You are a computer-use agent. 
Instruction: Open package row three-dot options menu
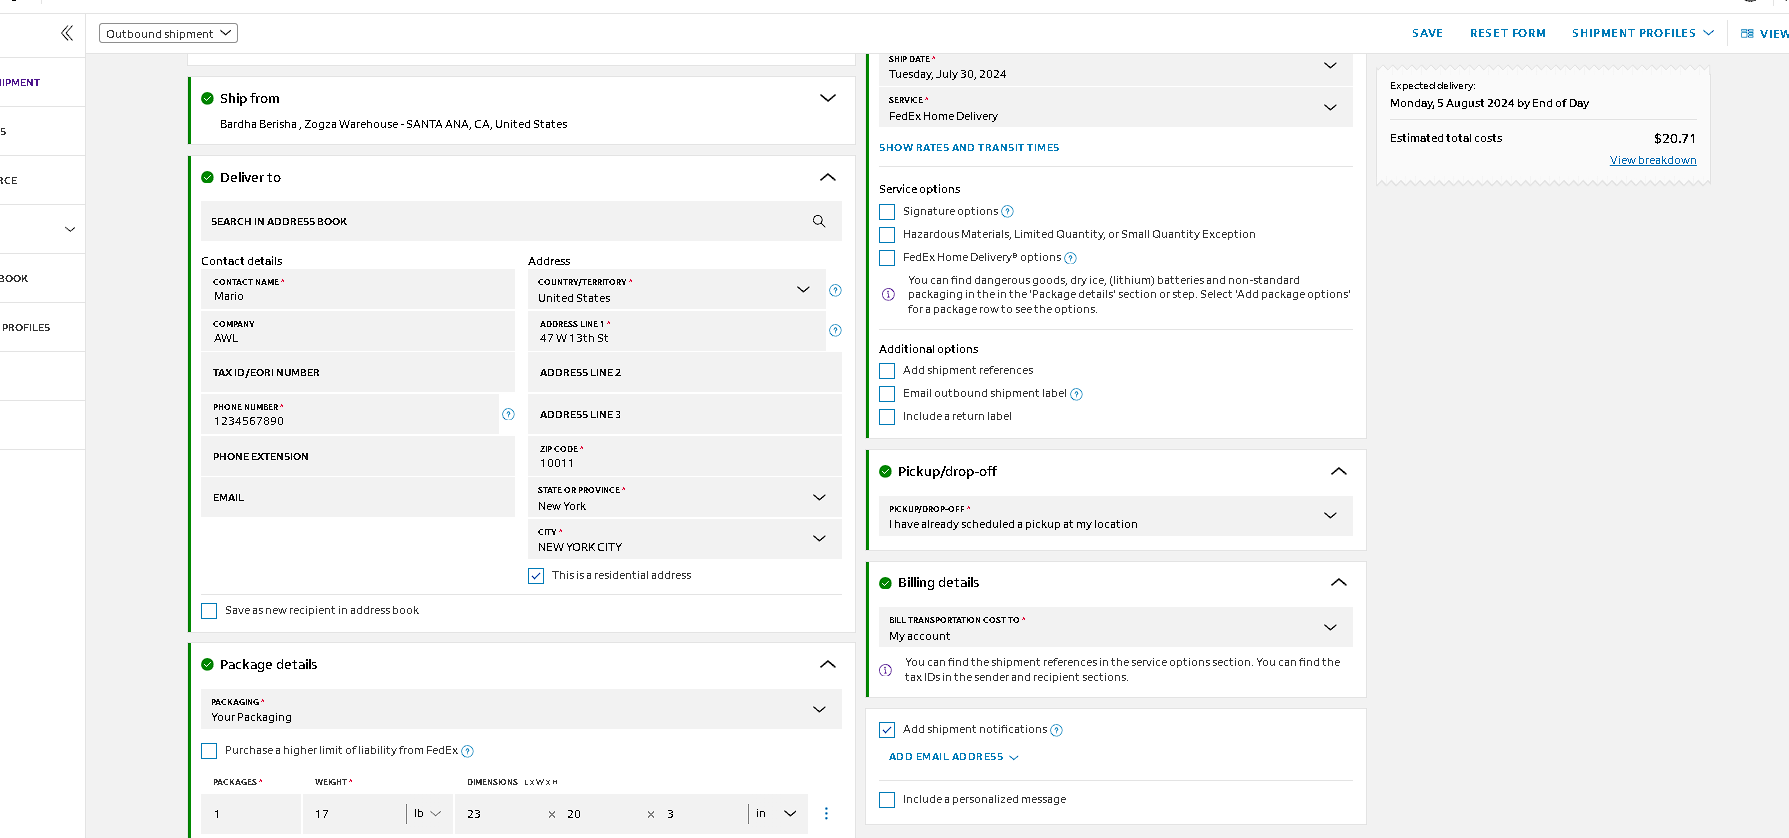point(826,813)
